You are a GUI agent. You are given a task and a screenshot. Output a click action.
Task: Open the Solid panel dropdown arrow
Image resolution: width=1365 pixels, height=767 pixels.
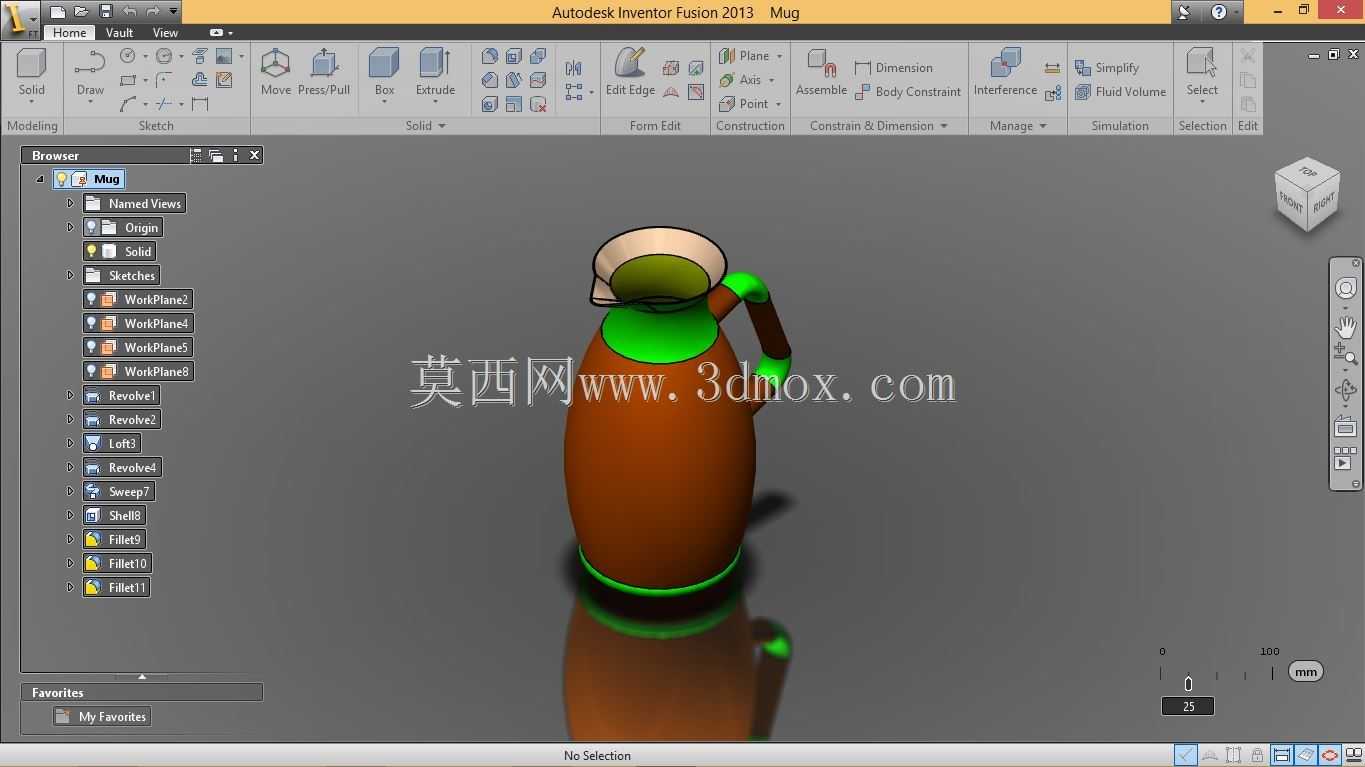pos(441,126)
